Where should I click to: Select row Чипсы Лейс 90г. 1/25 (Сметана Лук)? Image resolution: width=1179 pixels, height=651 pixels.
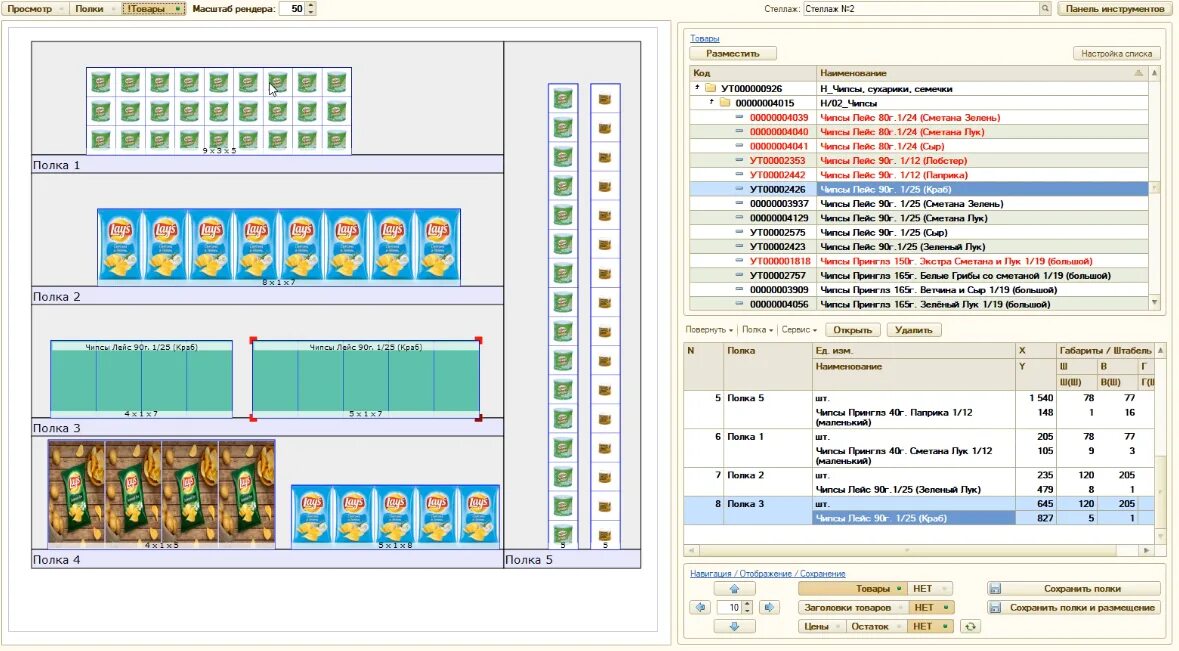pos(920,218)
